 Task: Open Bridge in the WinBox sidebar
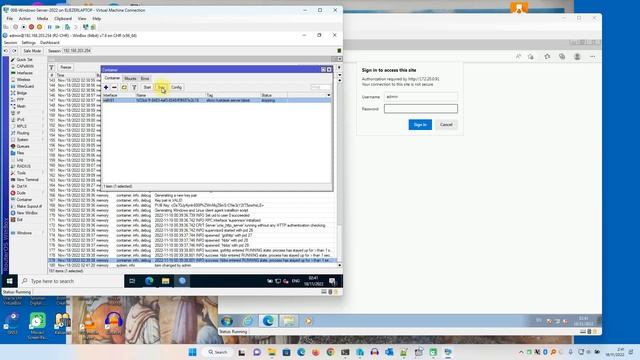[x=22, y=93]
